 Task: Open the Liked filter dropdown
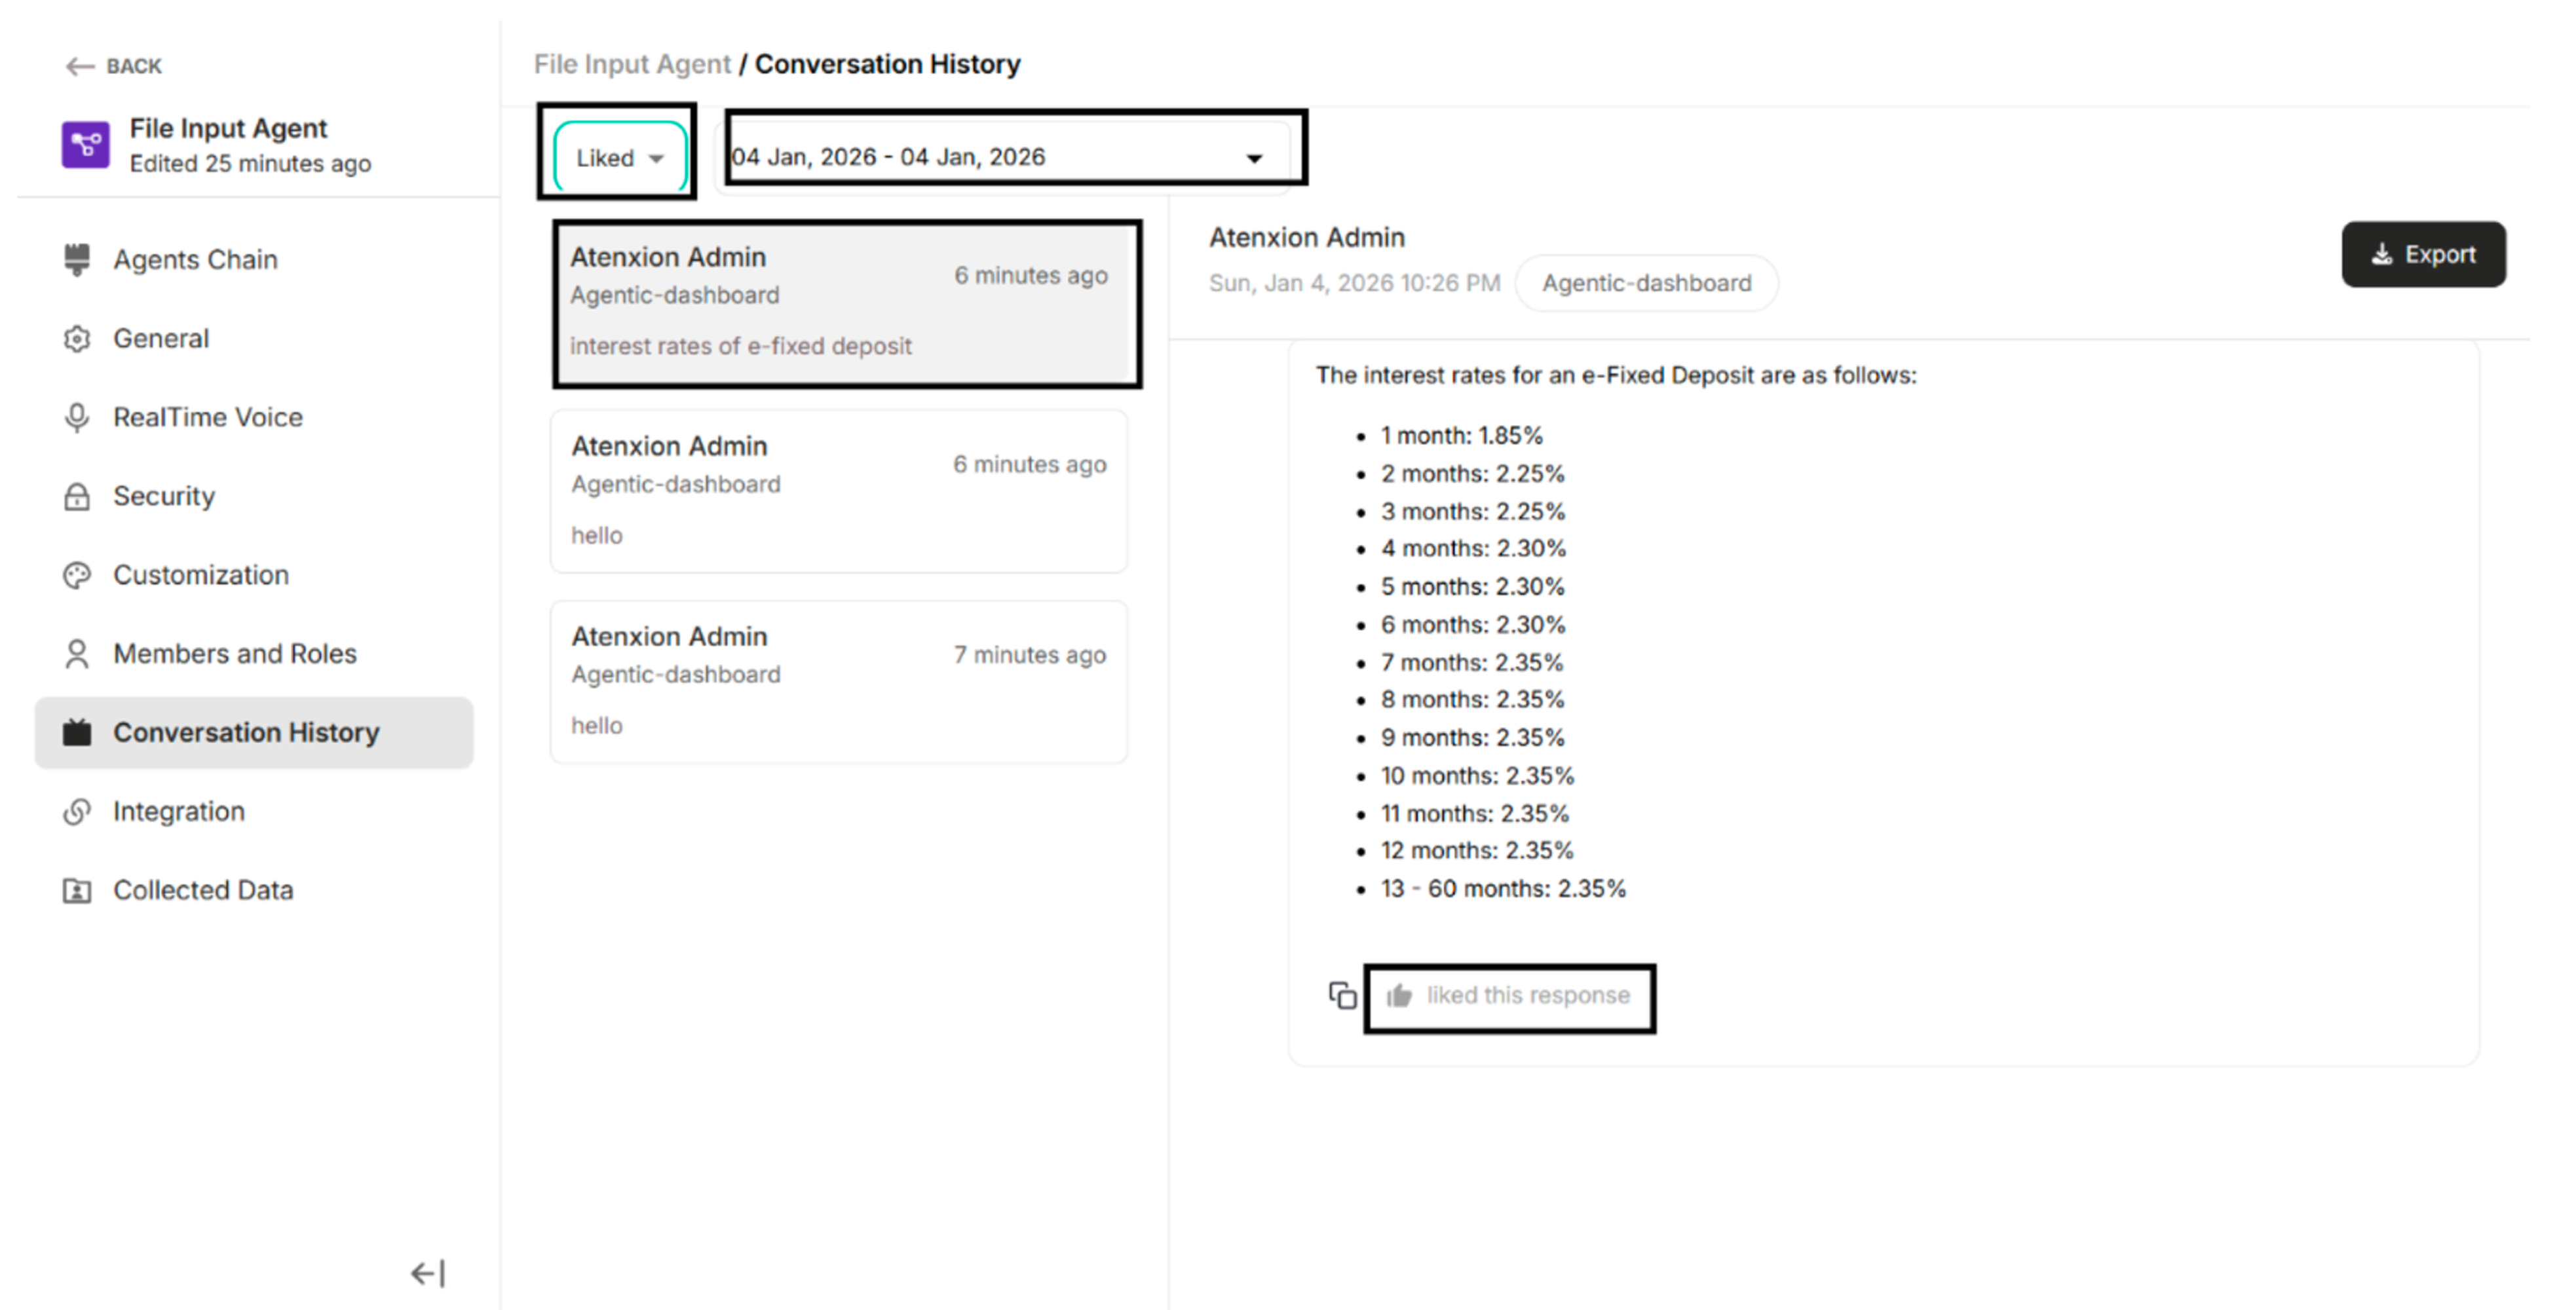[x=619, y=158]
